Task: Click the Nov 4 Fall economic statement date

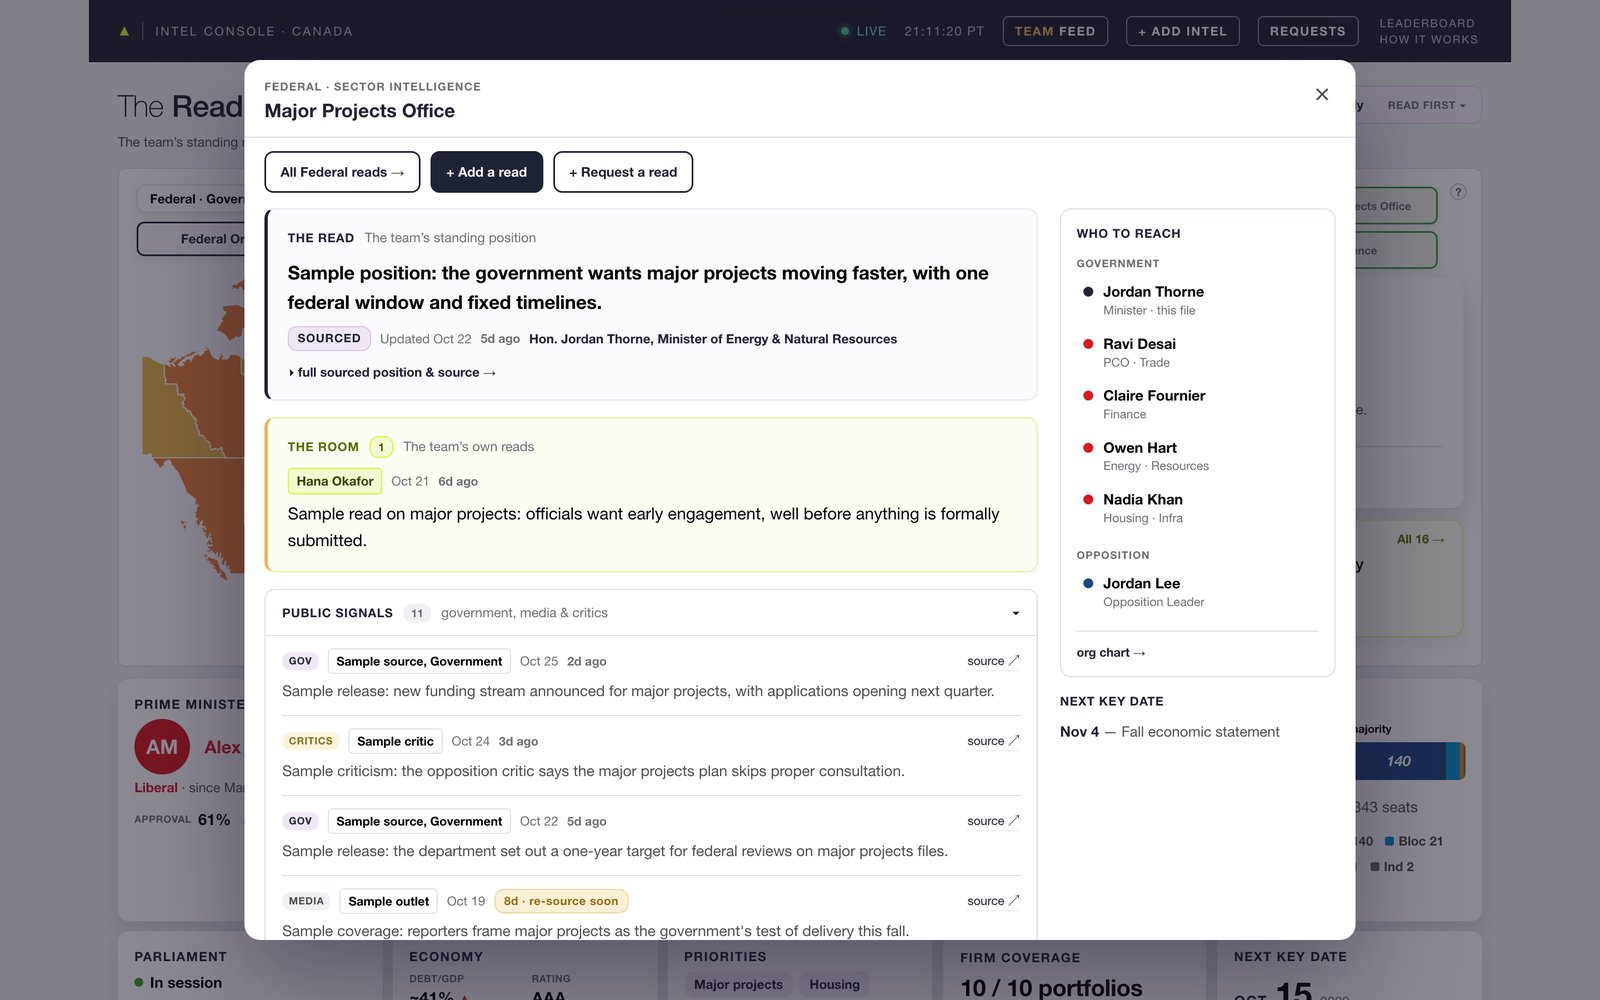Action: (1170, 732)
